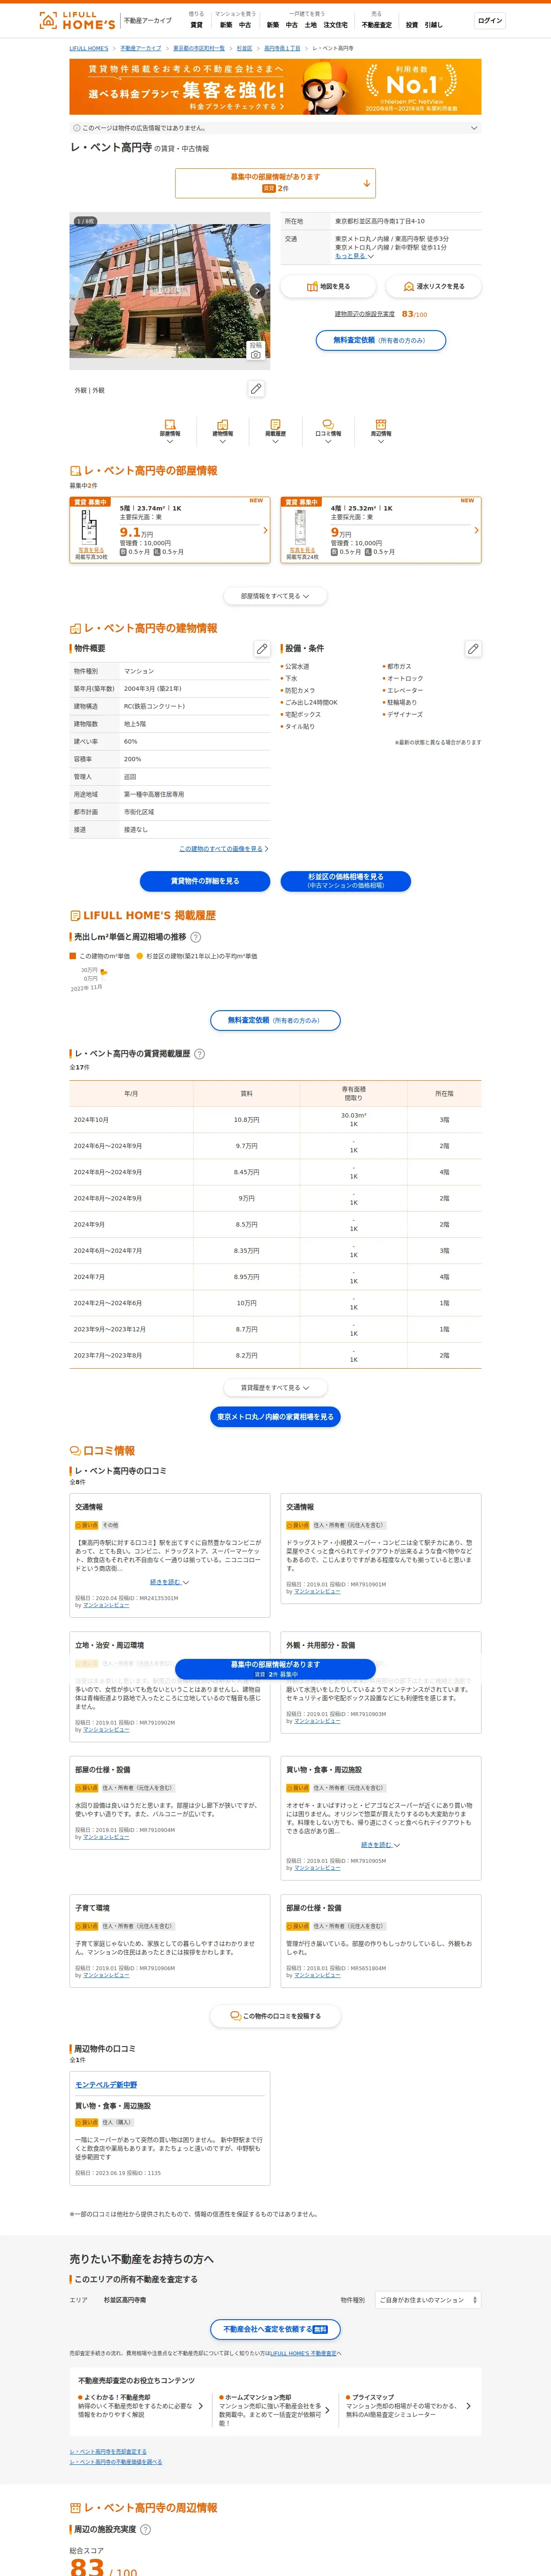The image size is (551, 2576).
Task: Open 高円寺南１丁目 breadcrumb link
Action: 282,48
